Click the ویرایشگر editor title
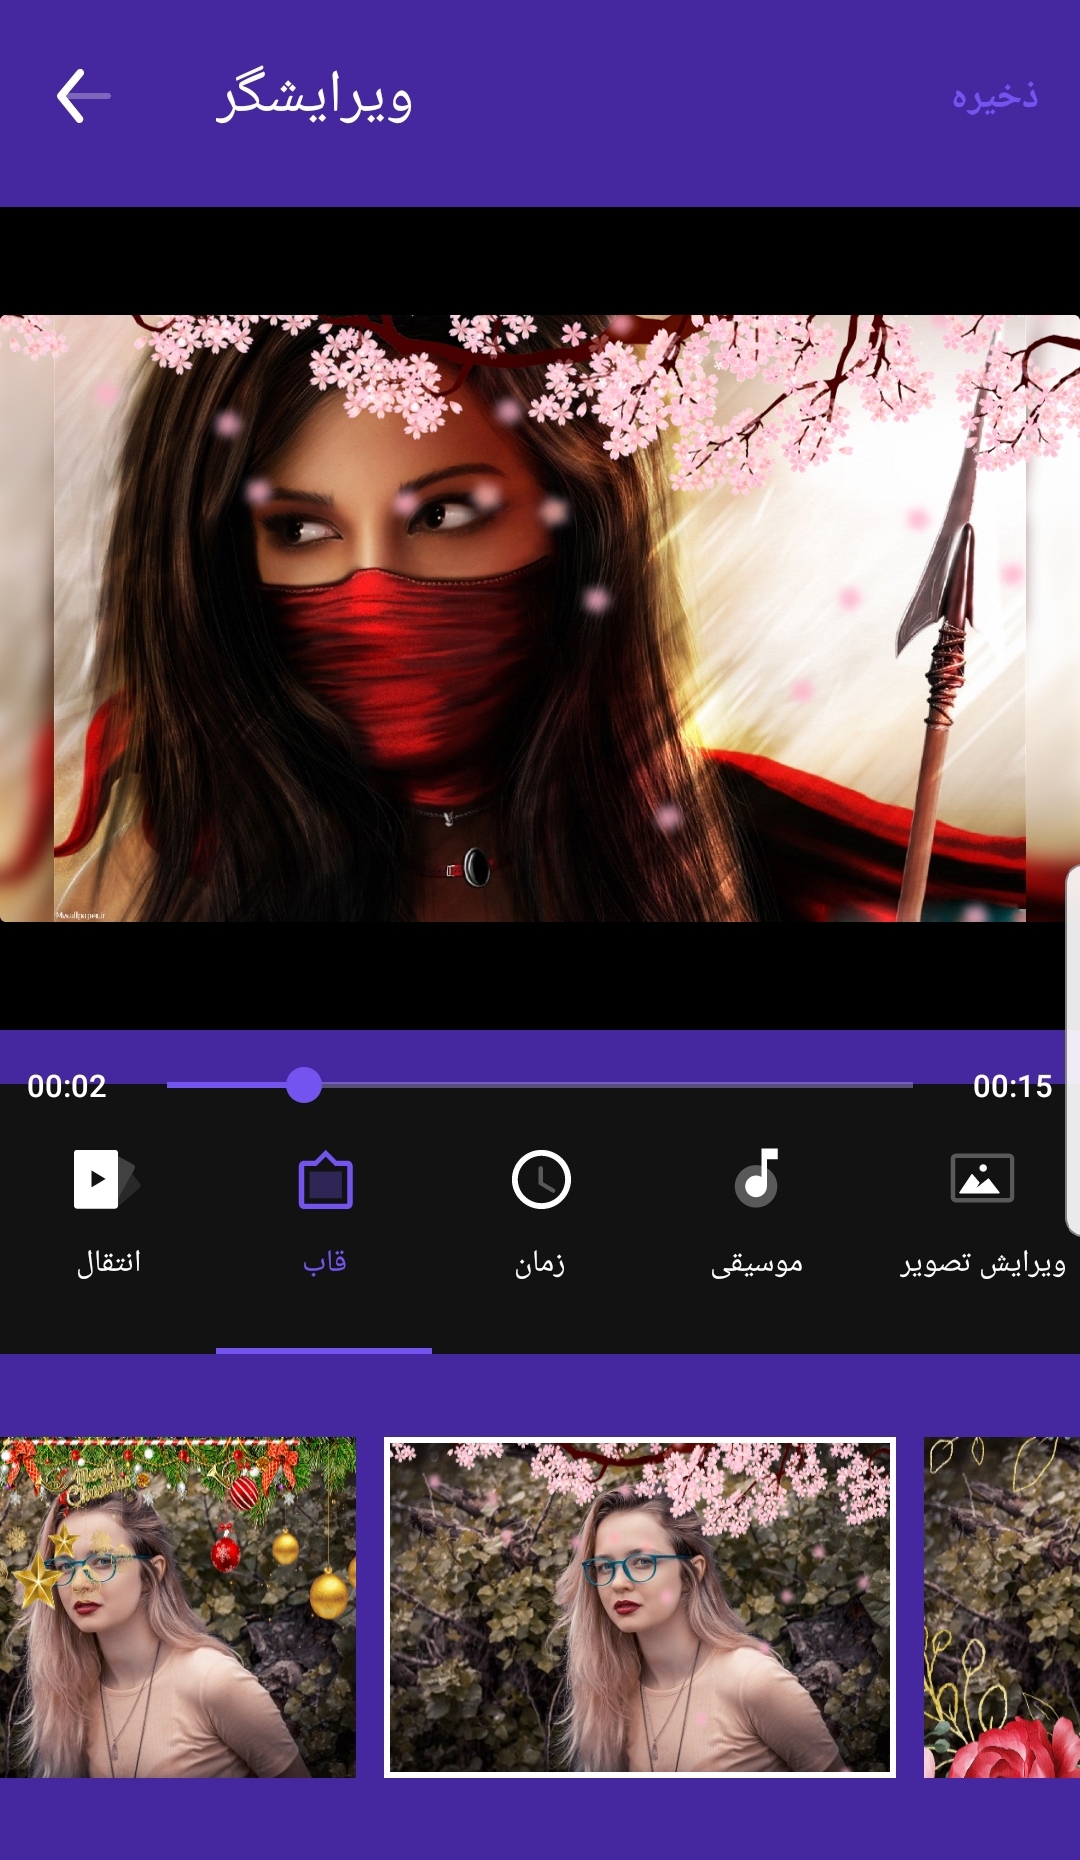The width and height of the screenshot is (1080, 1860). click(x=314, y=98)
